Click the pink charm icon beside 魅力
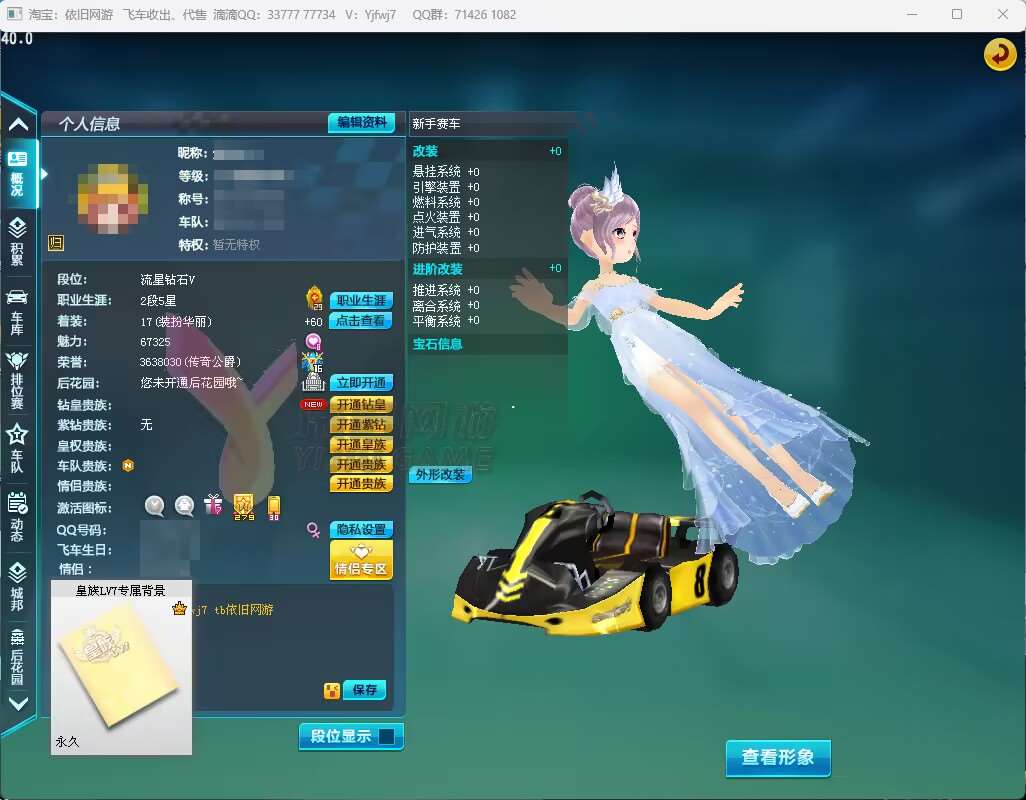Image resolution: width=1026 pixels, height=800 pixels. pyautogui.click(x=313, y=341)
